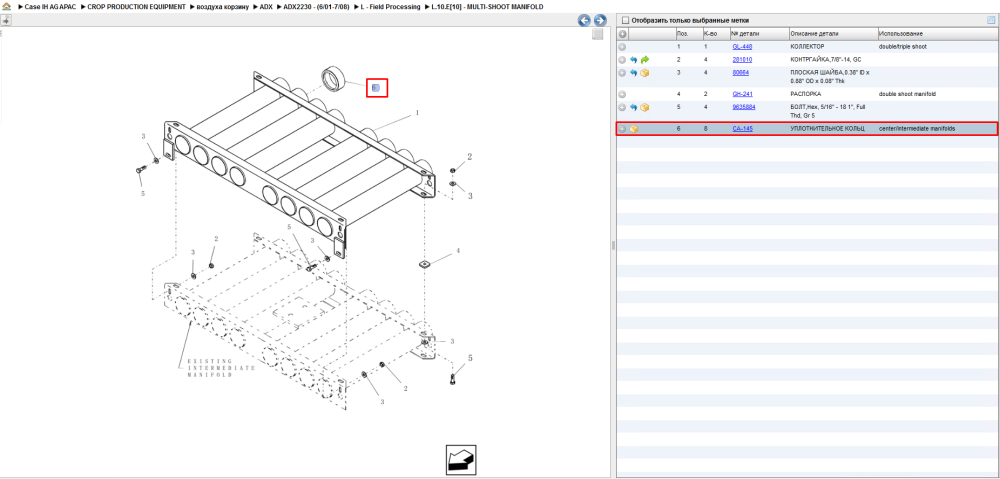The height and width of the screenshot is (479, 1000).
Task: Go to the catalog home icon
Action: tap(7, 6)
